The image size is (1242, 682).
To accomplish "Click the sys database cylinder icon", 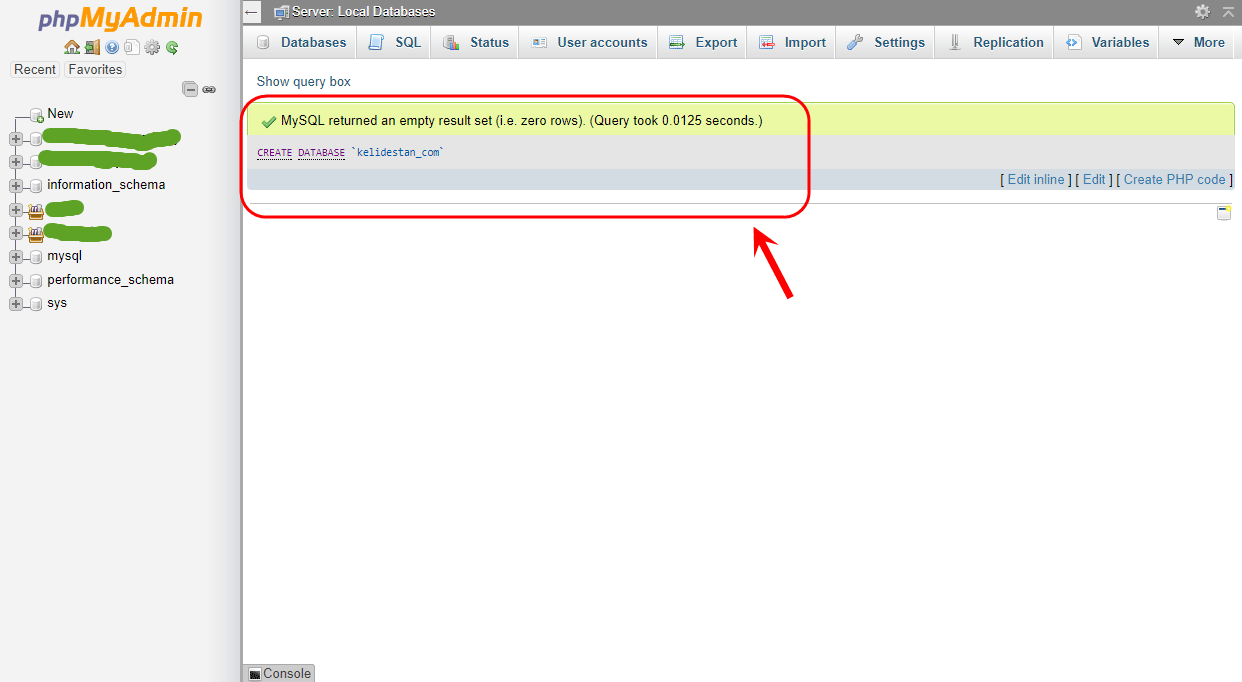I will (37, 304).
